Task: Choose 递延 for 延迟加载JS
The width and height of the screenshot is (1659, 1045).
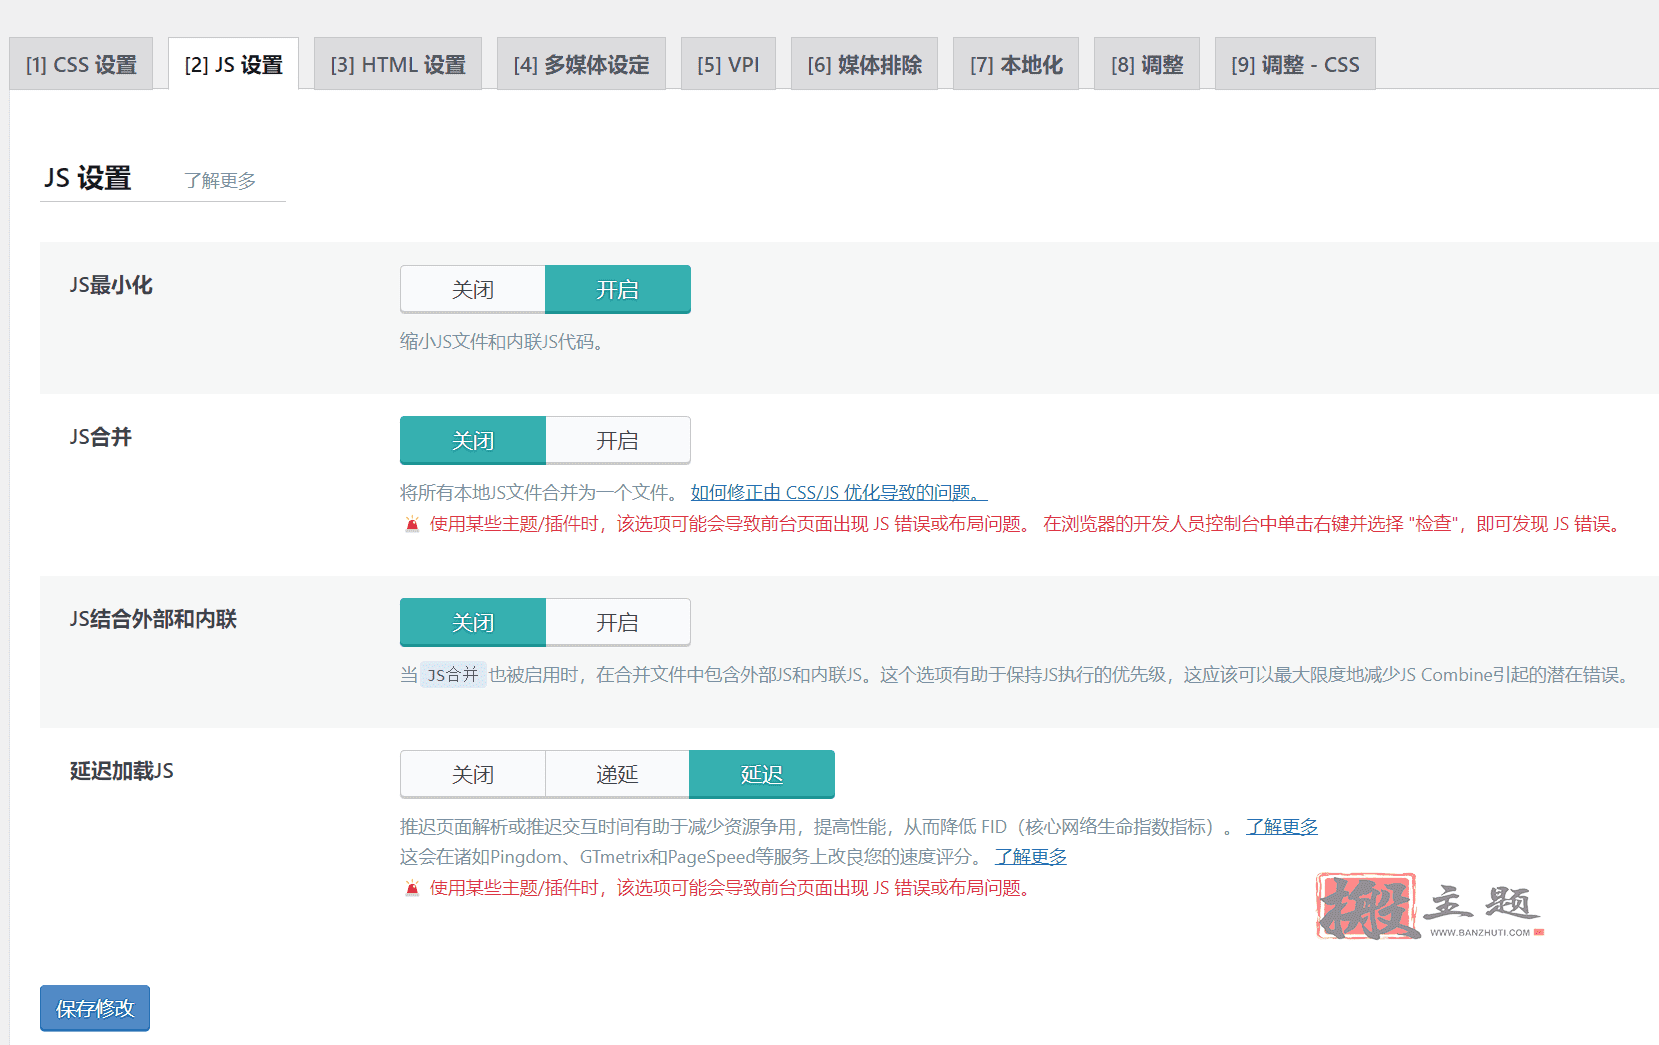Action: 617,774
